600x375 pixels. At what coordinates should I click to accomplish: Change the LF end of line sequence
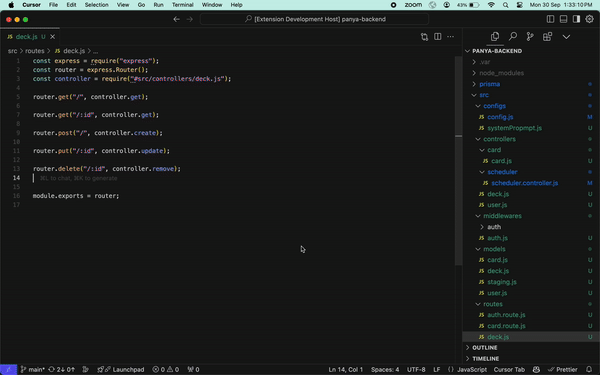click(437, 370)
